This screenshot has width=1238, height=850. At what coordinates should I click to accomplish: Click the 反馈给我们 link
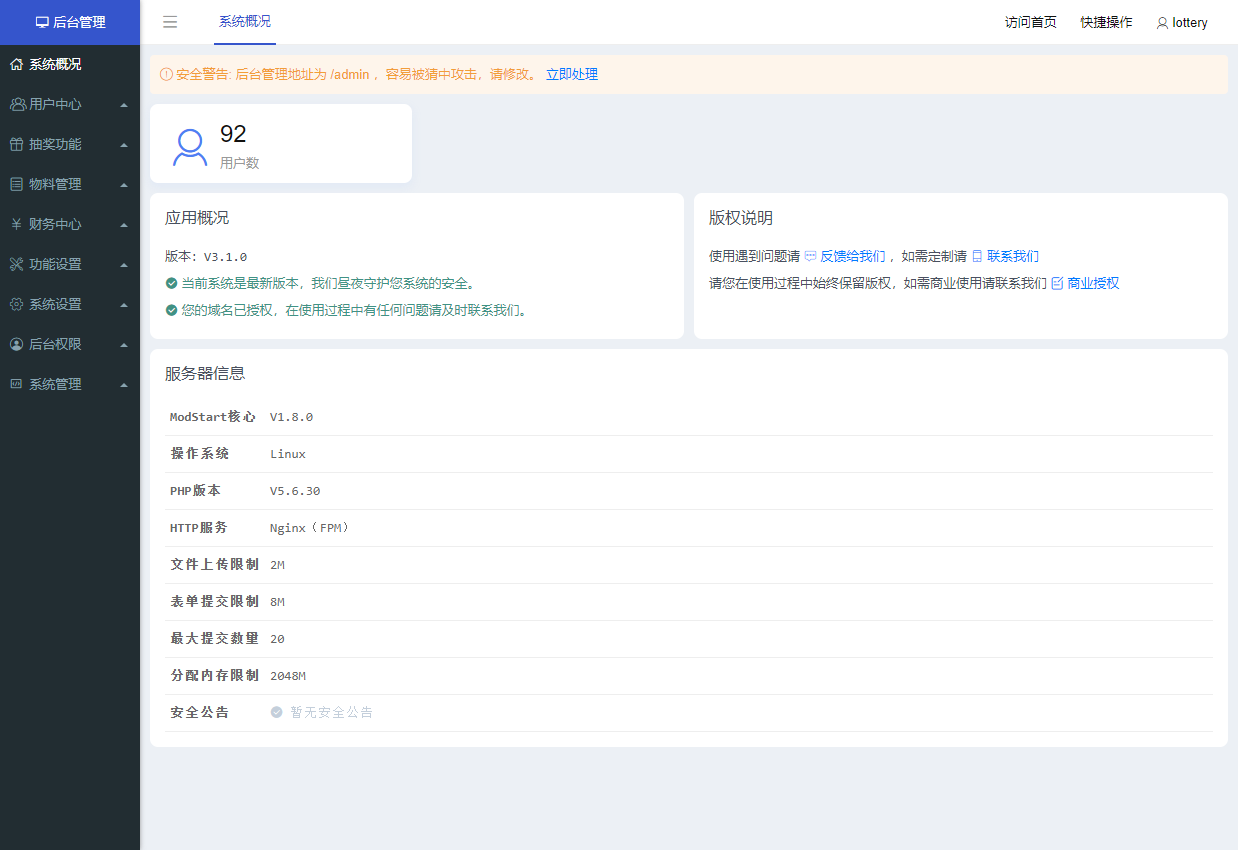[853, 256]
